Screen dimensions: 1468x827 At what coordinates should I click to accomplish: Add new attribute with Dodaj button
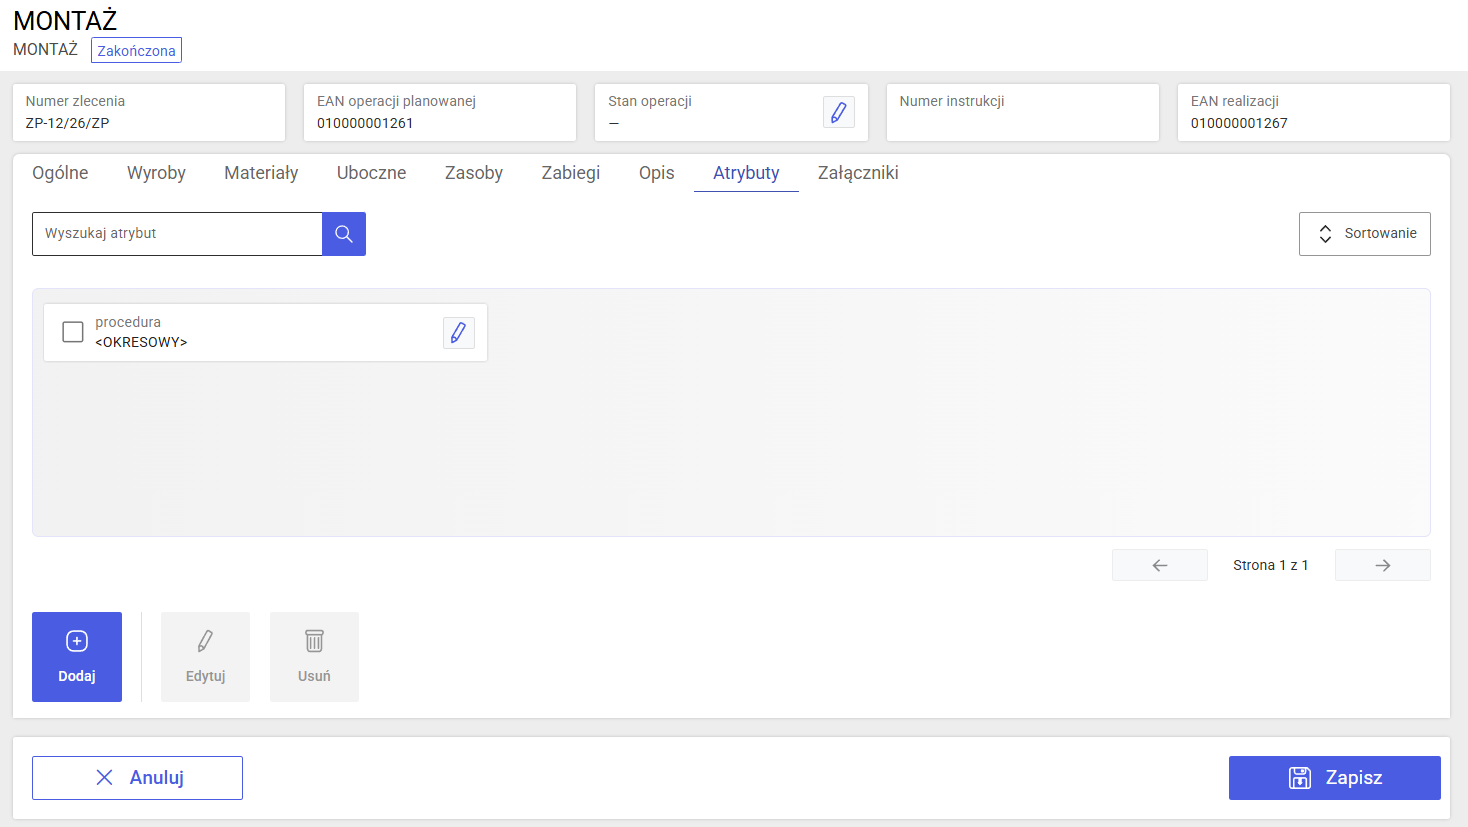pyautogui.click(x=77, y=657)
